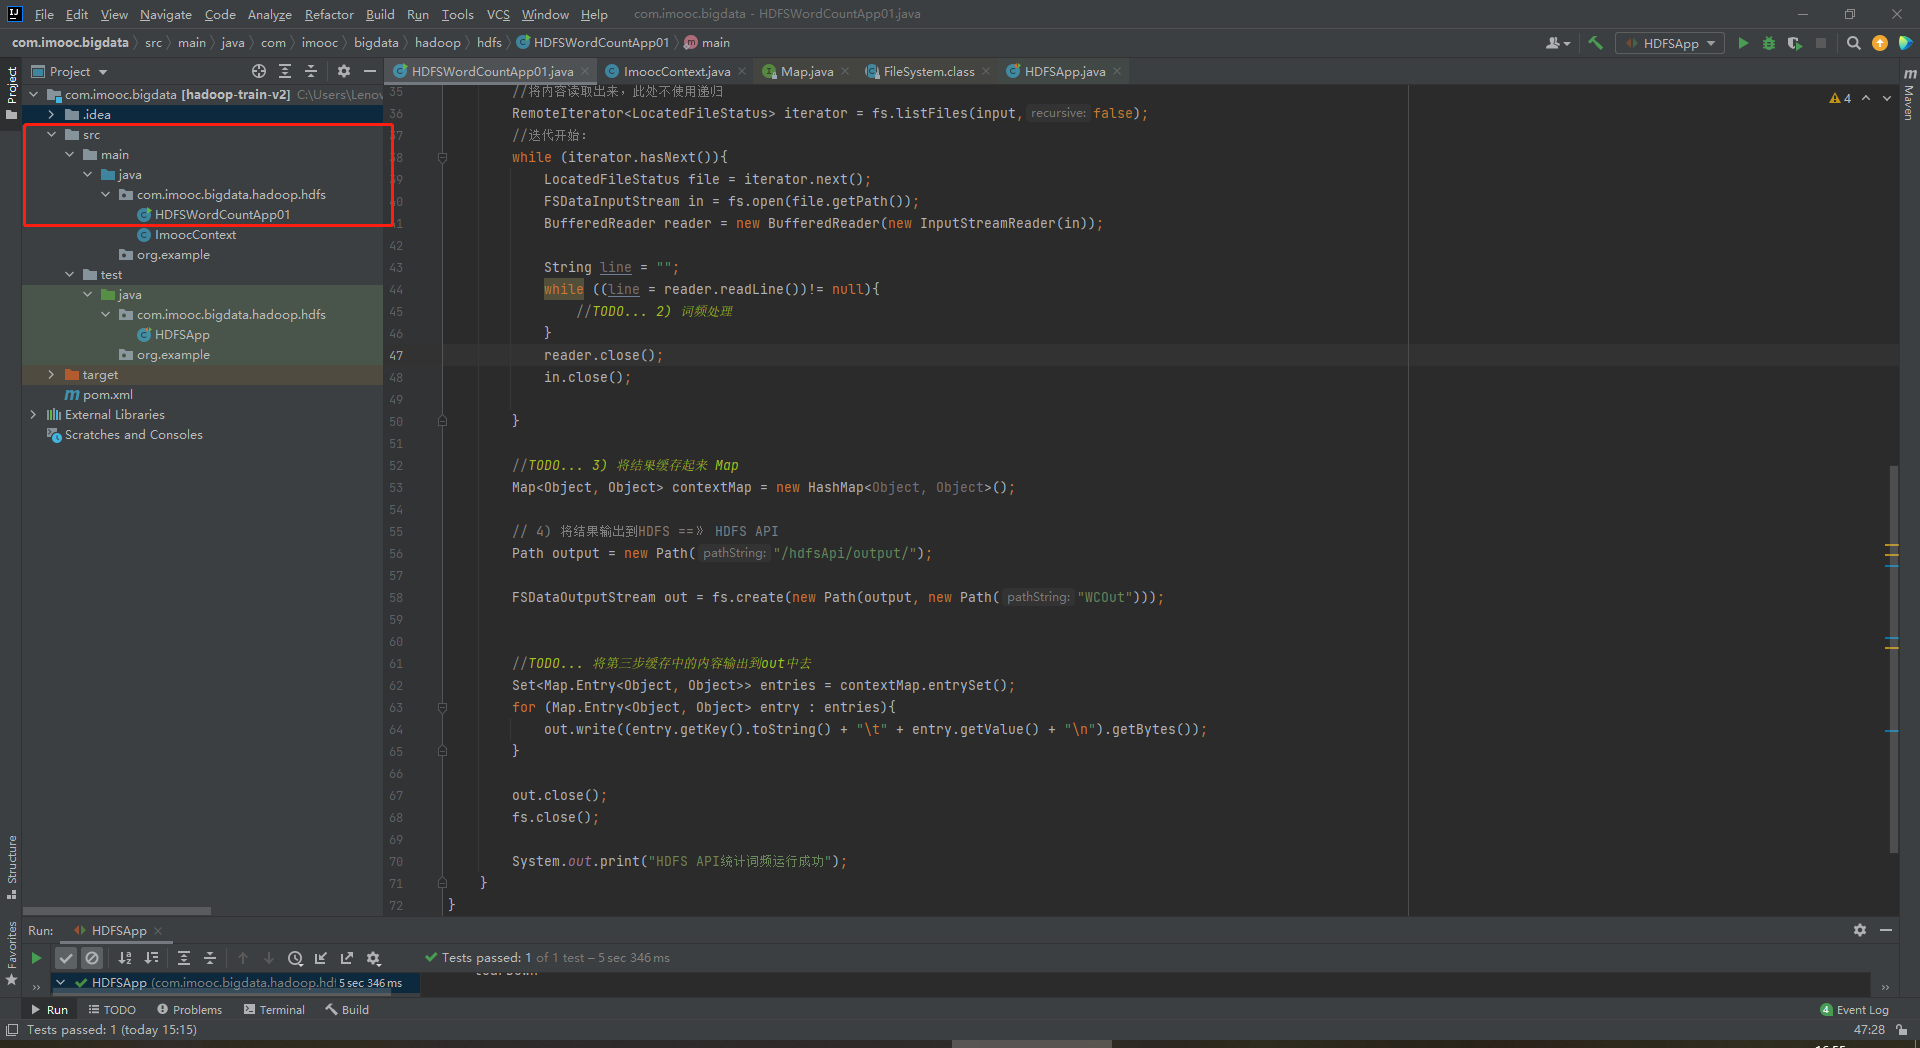Screen dimensions: 1920x1048
Task: Toggle Show Ignored tests button
Action: (92, 958)
